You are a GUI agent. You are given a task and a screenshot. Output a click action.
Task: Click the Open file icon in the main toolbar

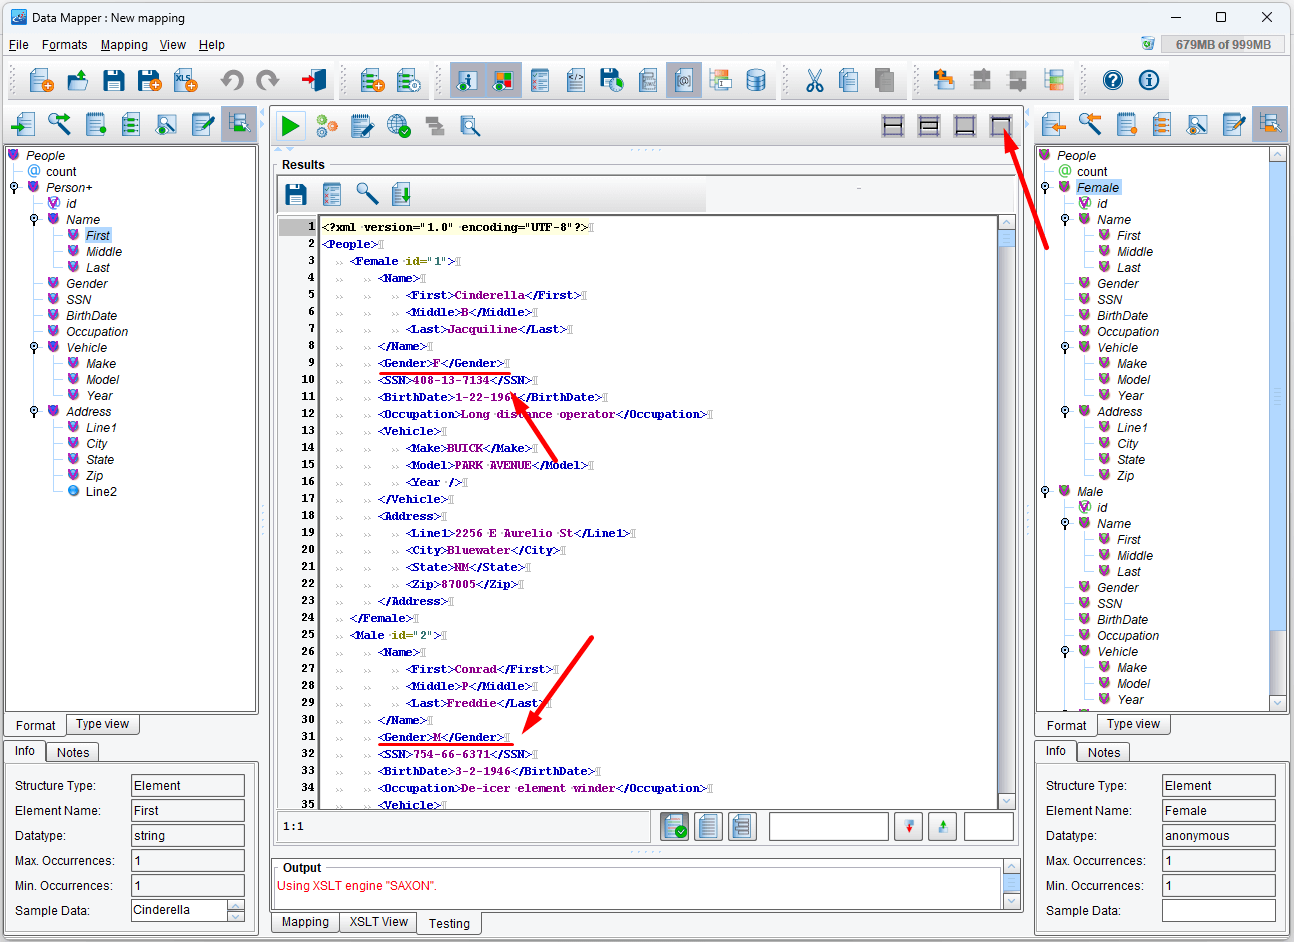pos(77,81)
